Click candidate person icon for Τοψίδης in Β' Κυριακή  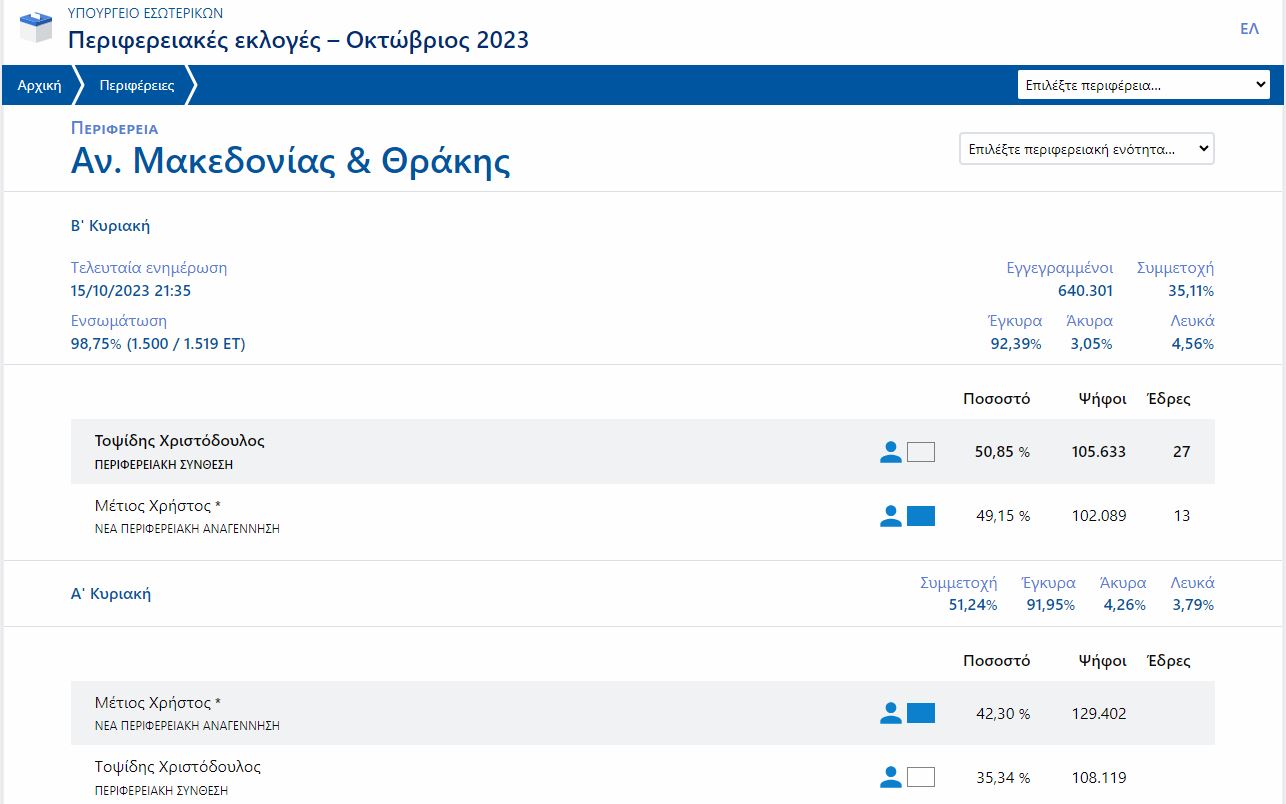pos(890,452)
